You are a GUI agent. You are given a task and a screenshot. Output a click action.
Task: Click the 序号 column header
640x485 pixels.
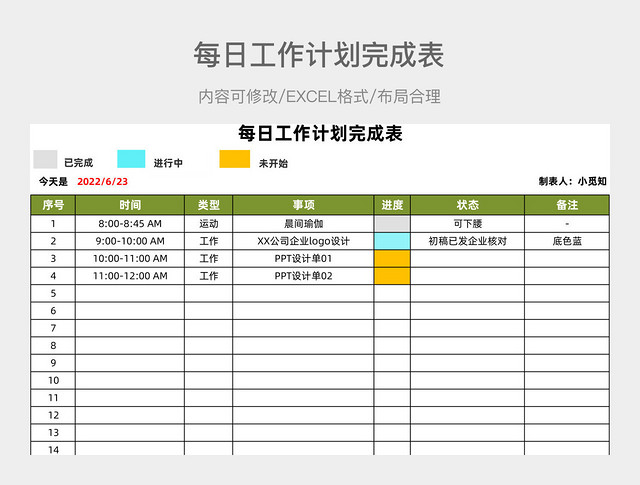[53, 205]
